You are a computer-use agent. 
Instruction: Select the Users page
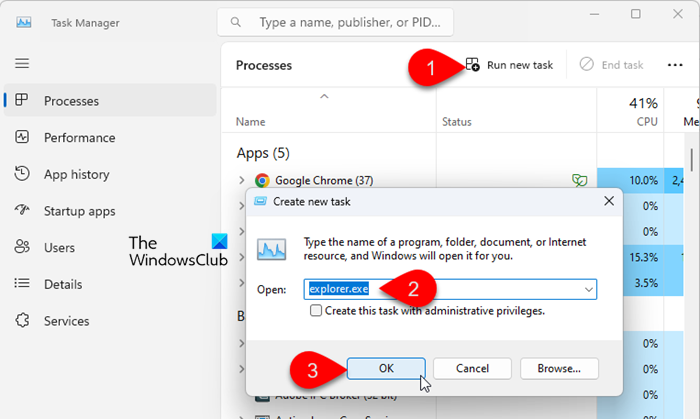point(59,248)
